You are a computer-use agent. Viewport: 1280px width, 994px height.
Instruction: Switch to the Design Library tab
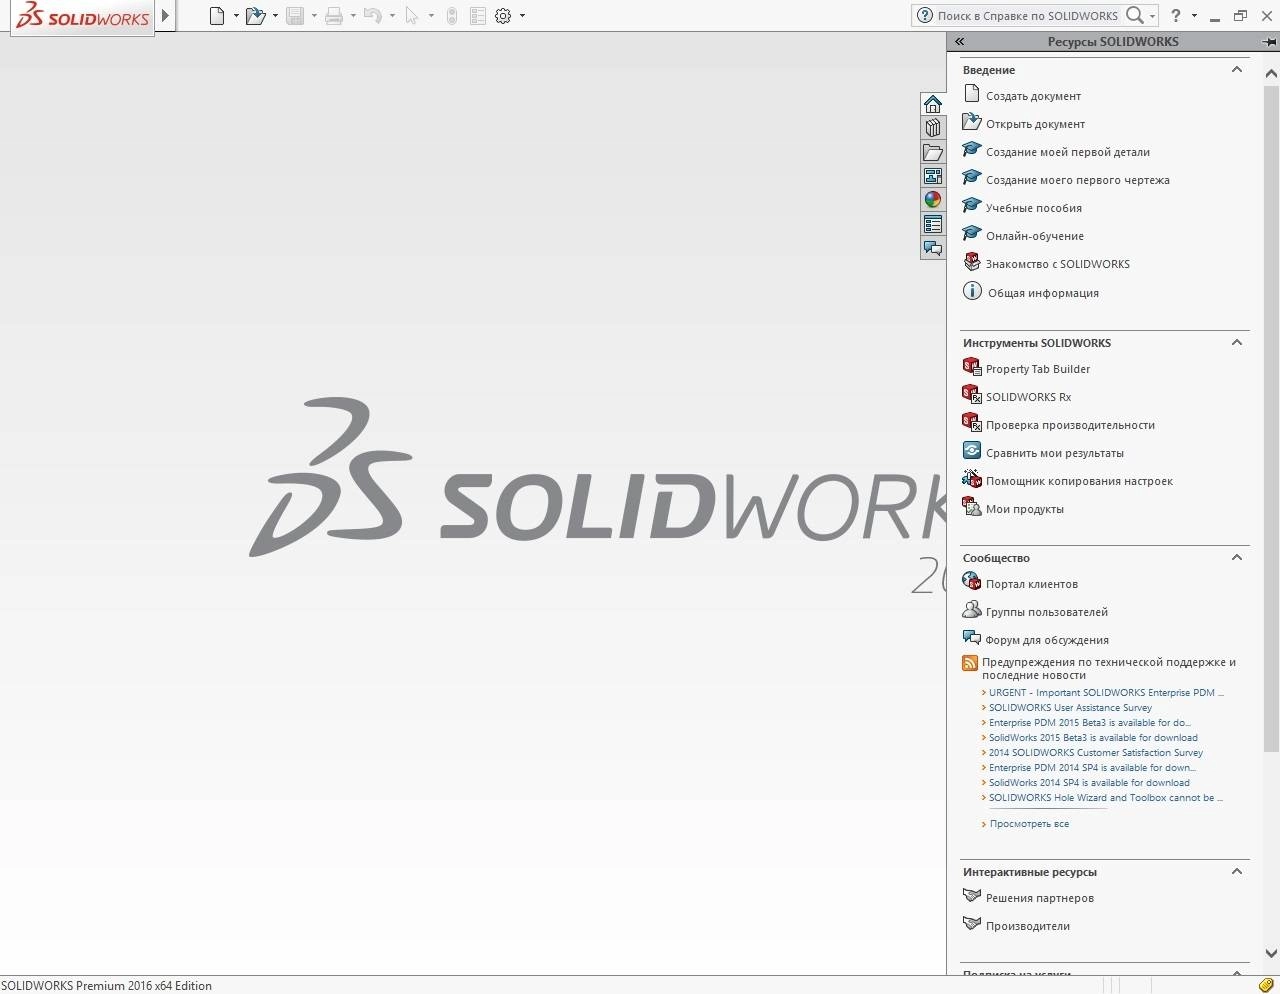[933, 128]
